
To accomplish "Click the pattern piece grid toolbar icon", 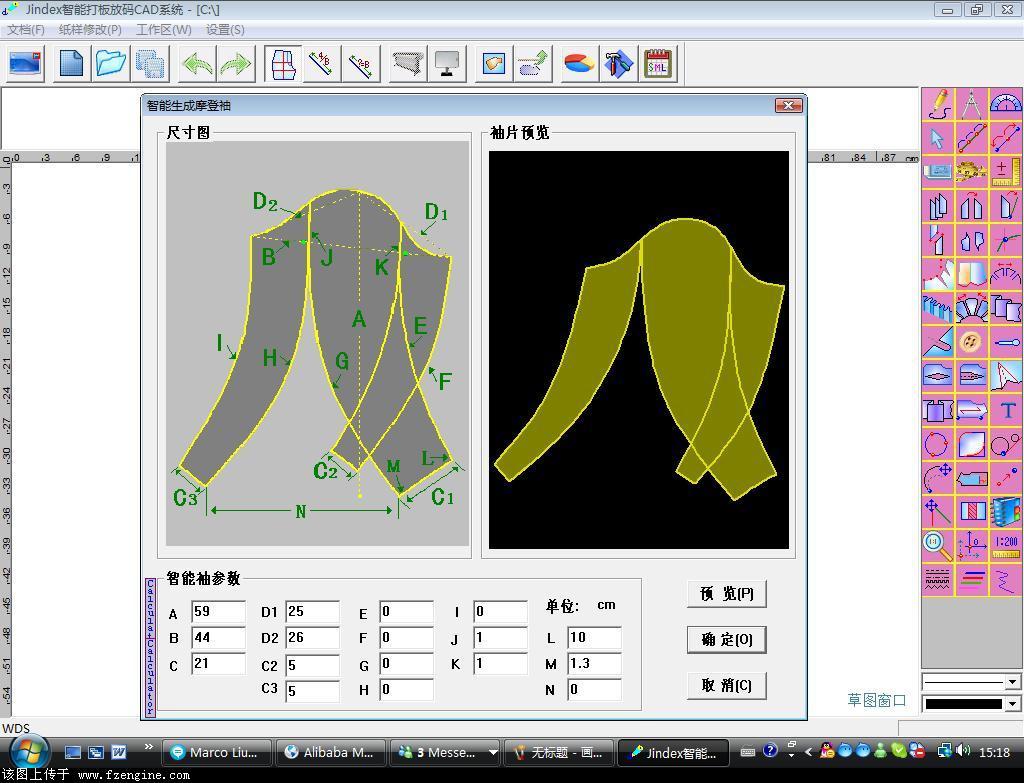I will (x=283, y=63).
